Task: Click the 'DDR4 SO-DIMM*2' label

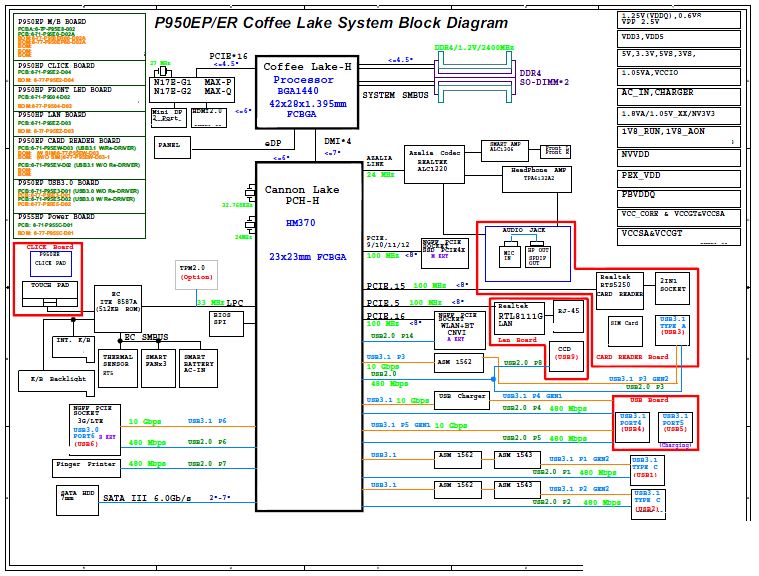Action: click(x=544, y=77)
